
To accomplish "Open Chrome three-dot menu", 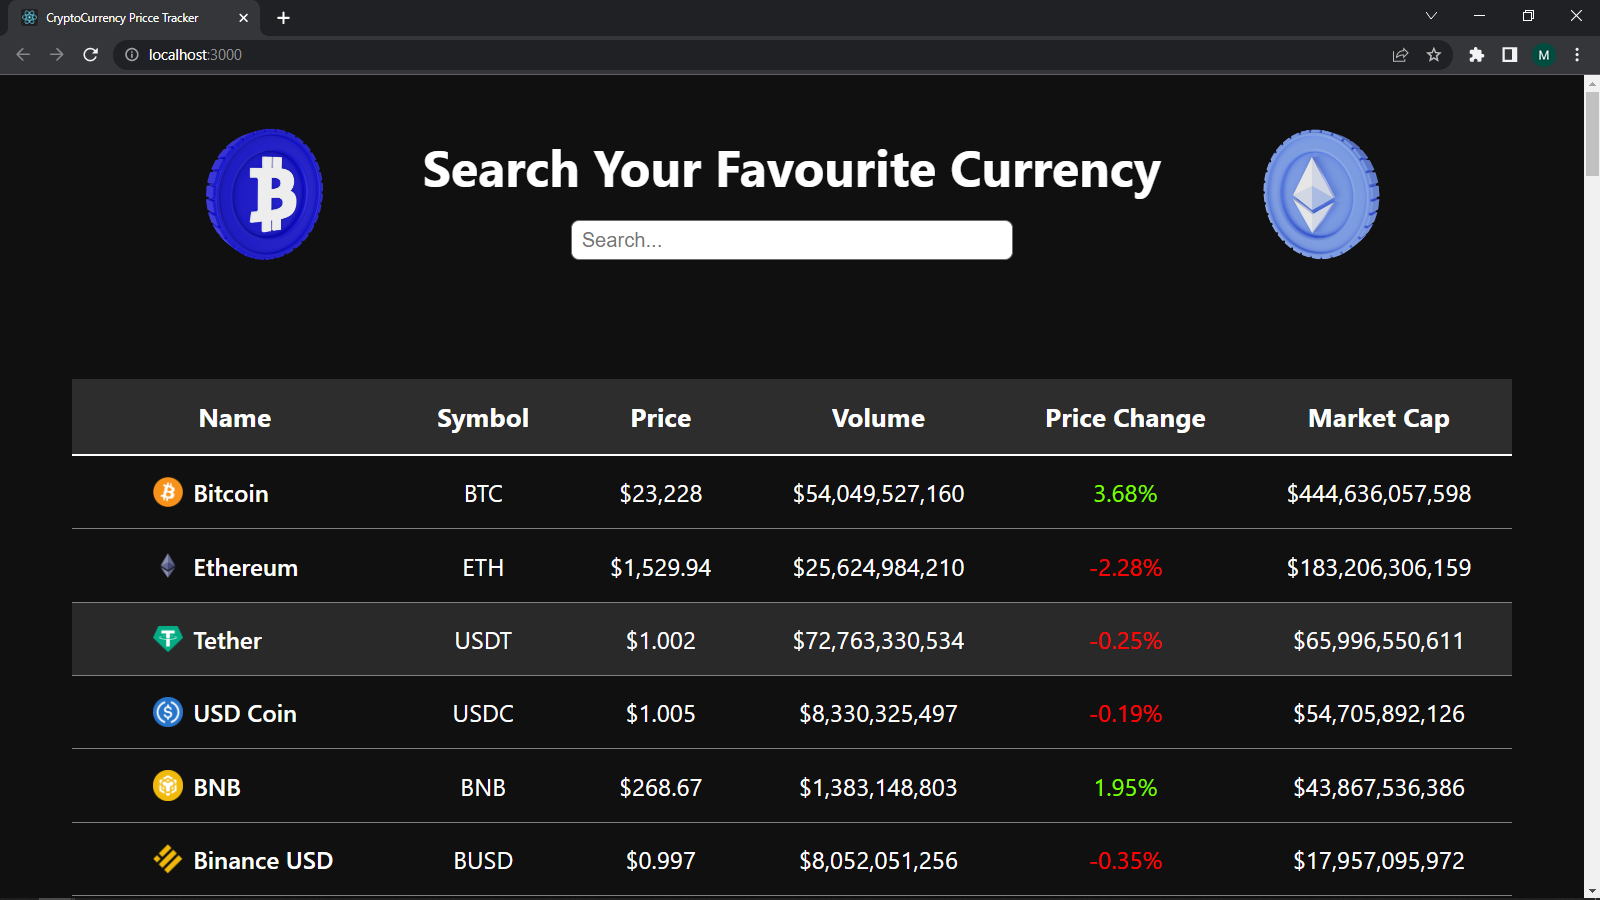I will coord(1577,55).
